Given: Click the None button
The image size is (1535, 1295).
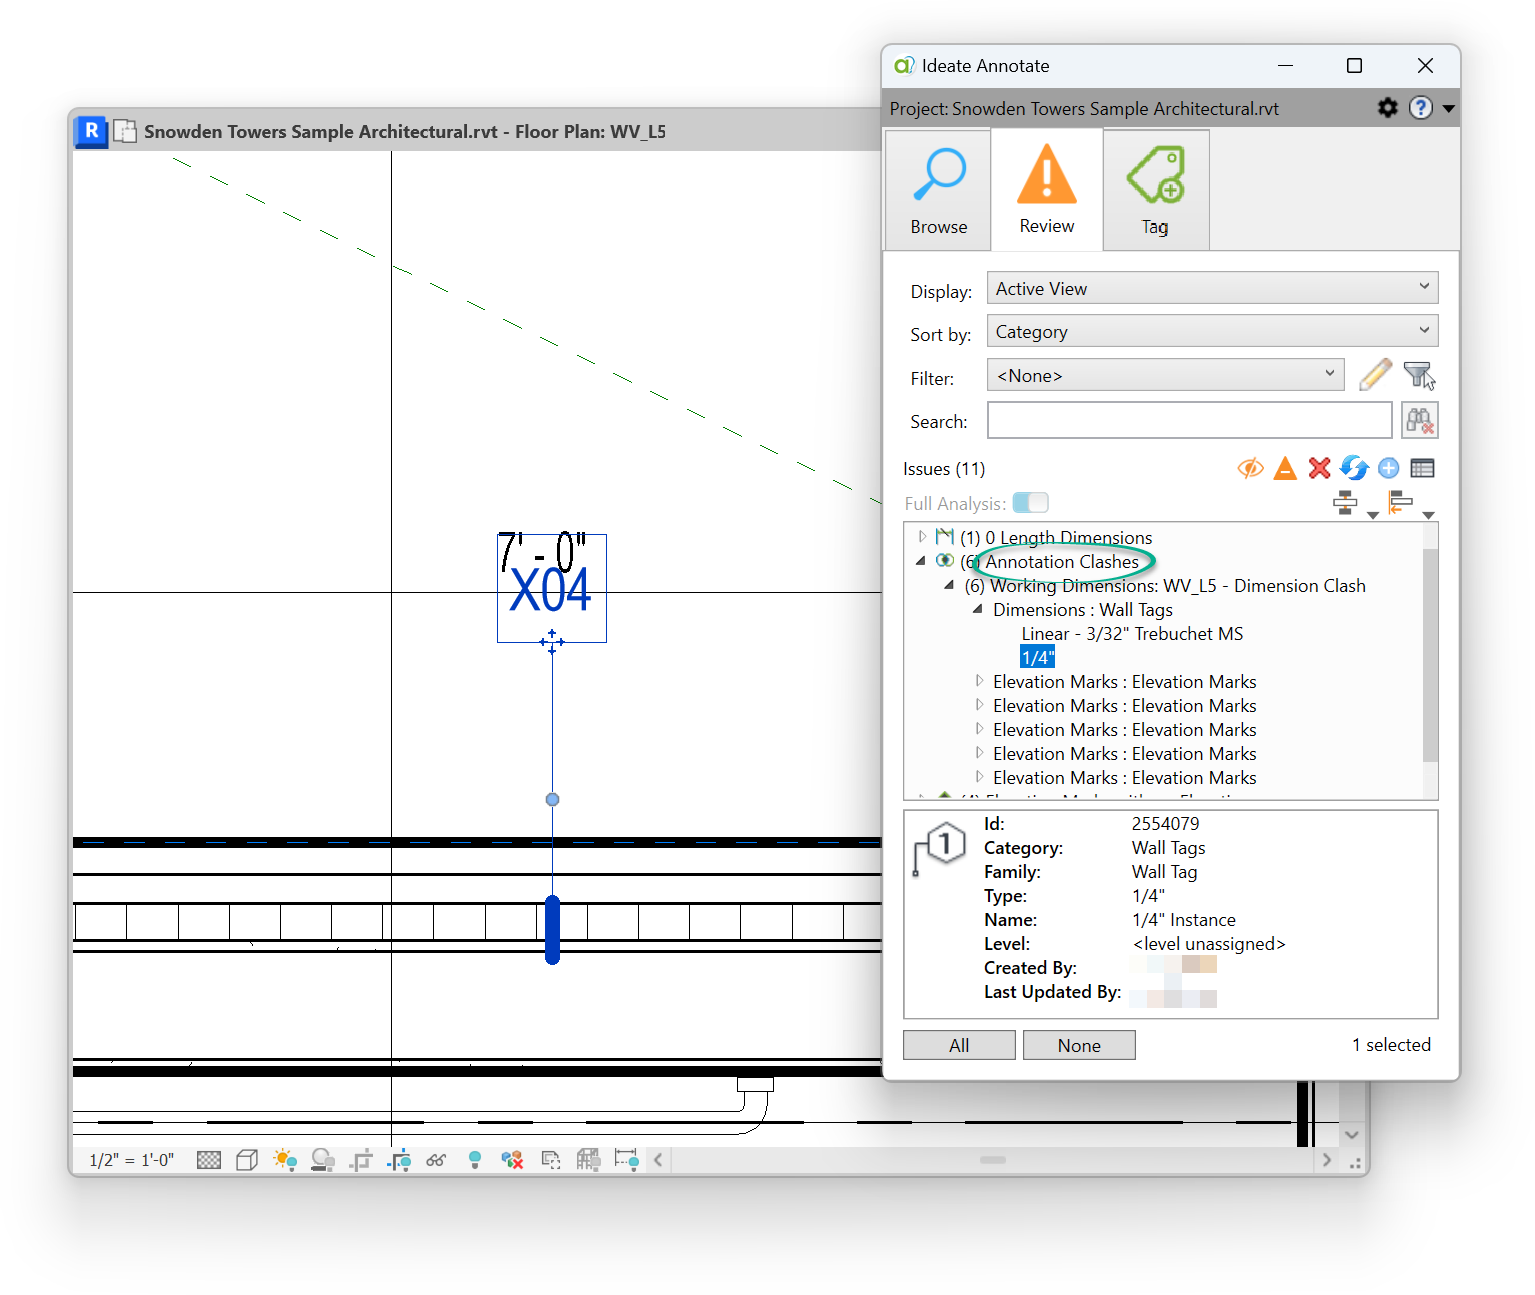Looking at the screenshot, I should coord(1079,1045).
